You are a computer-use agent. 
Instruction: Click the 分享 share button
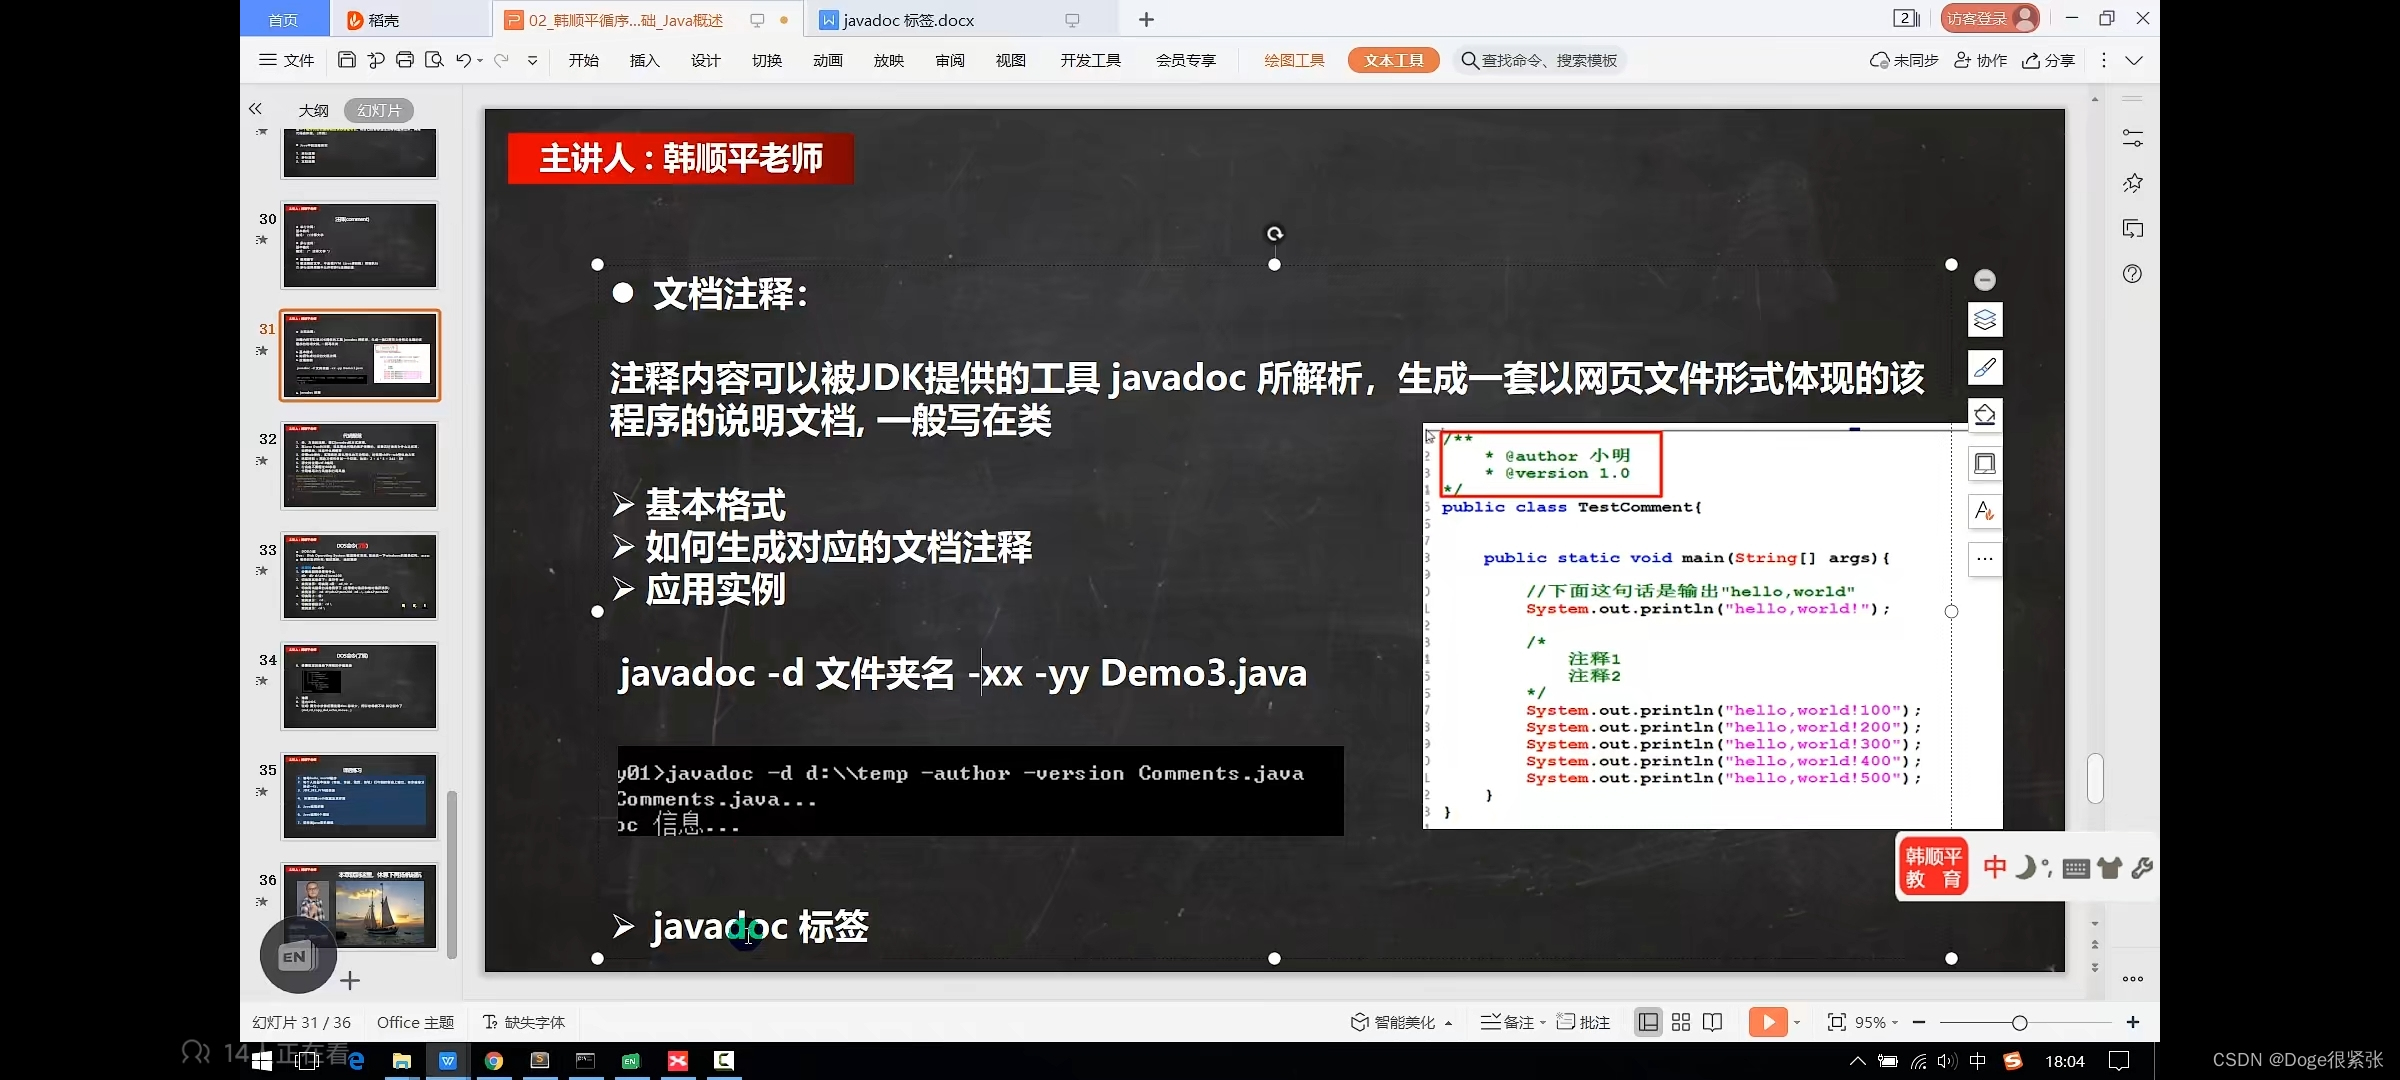[2049, 60]
